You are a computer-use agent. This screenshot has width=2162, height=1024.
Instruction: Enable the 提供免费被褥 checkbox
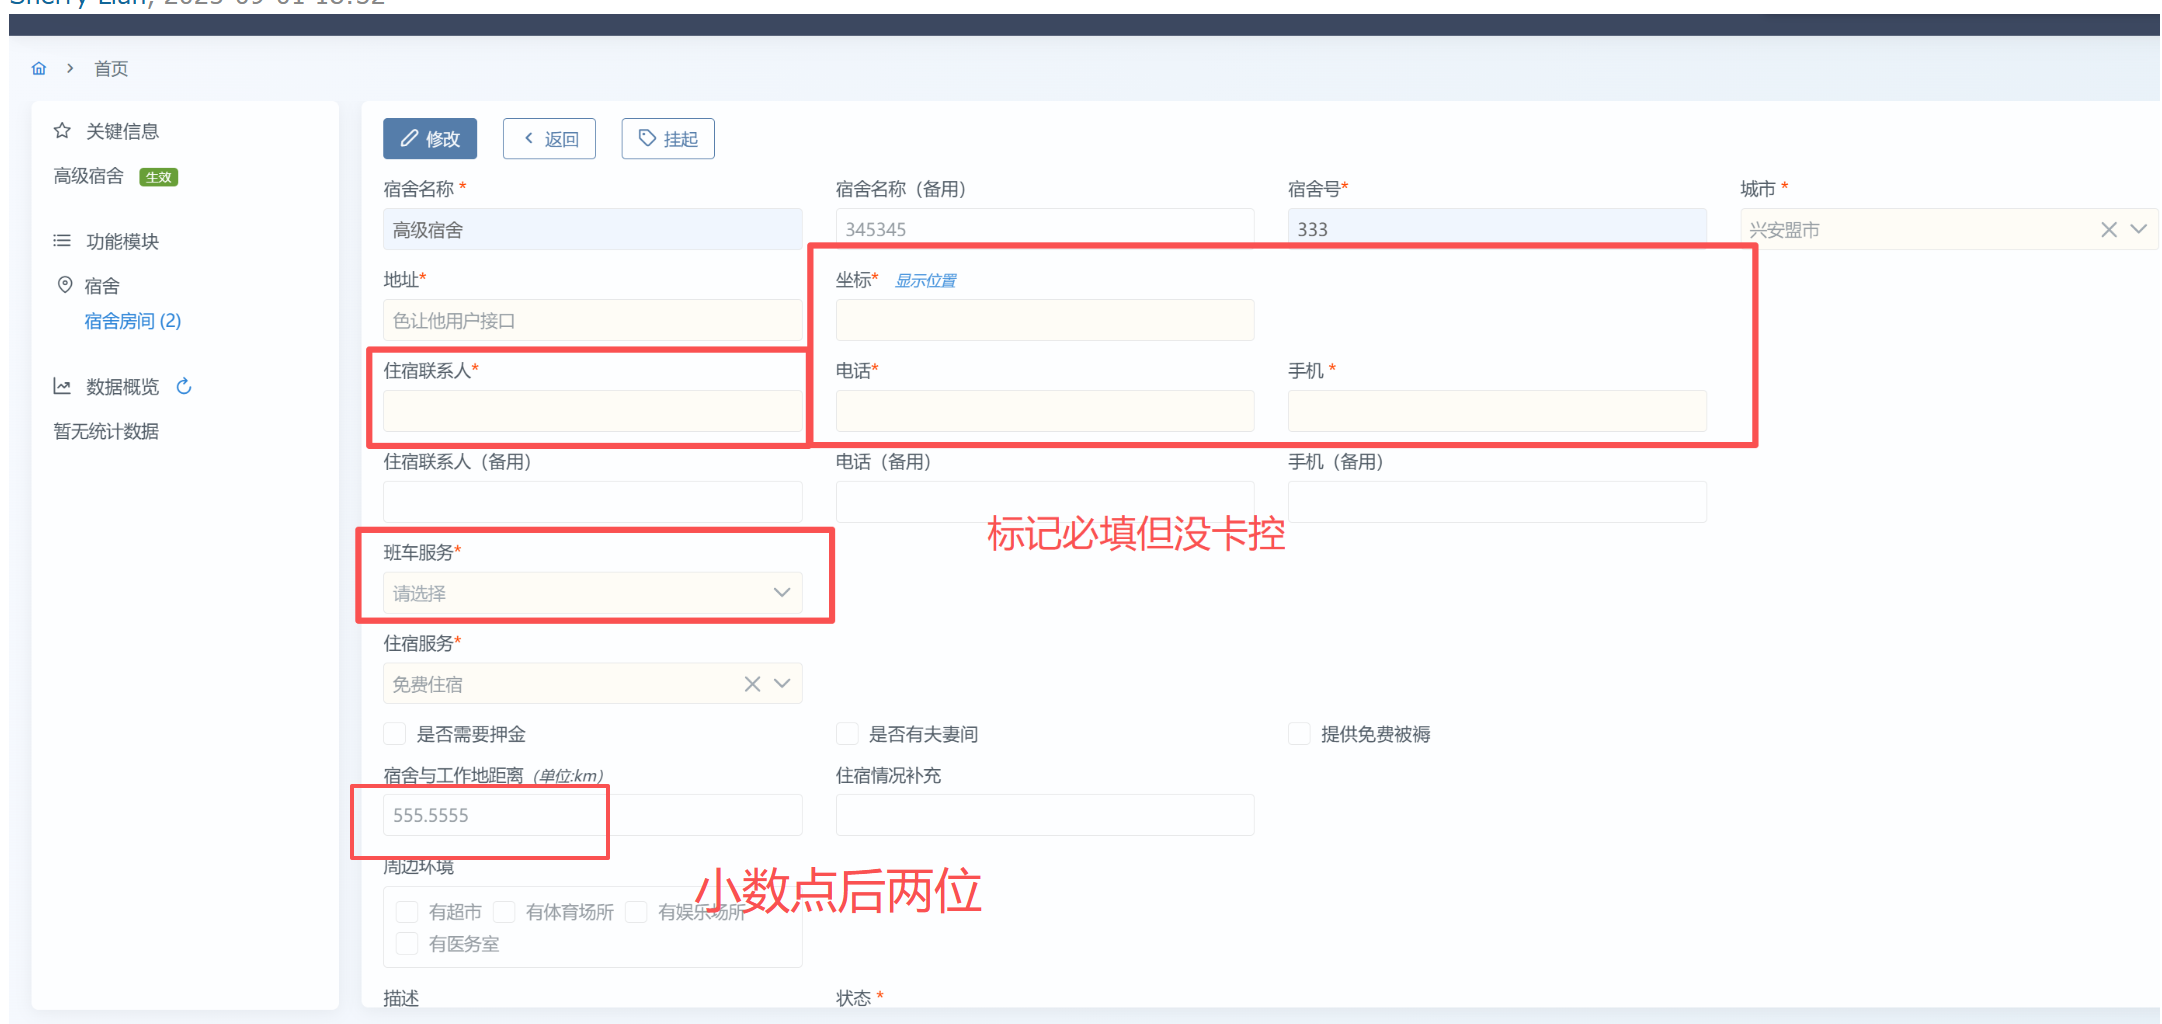tap(1299, 734)
